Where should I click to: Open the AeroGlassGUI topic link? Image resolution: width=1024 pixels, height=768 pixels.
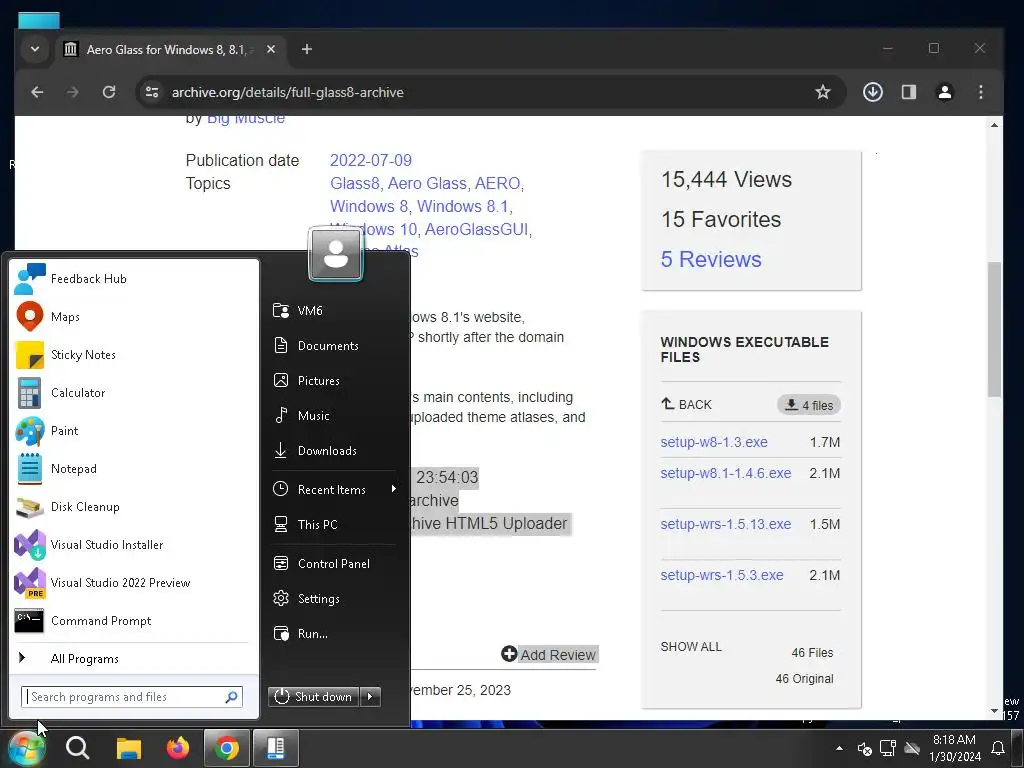476,229
